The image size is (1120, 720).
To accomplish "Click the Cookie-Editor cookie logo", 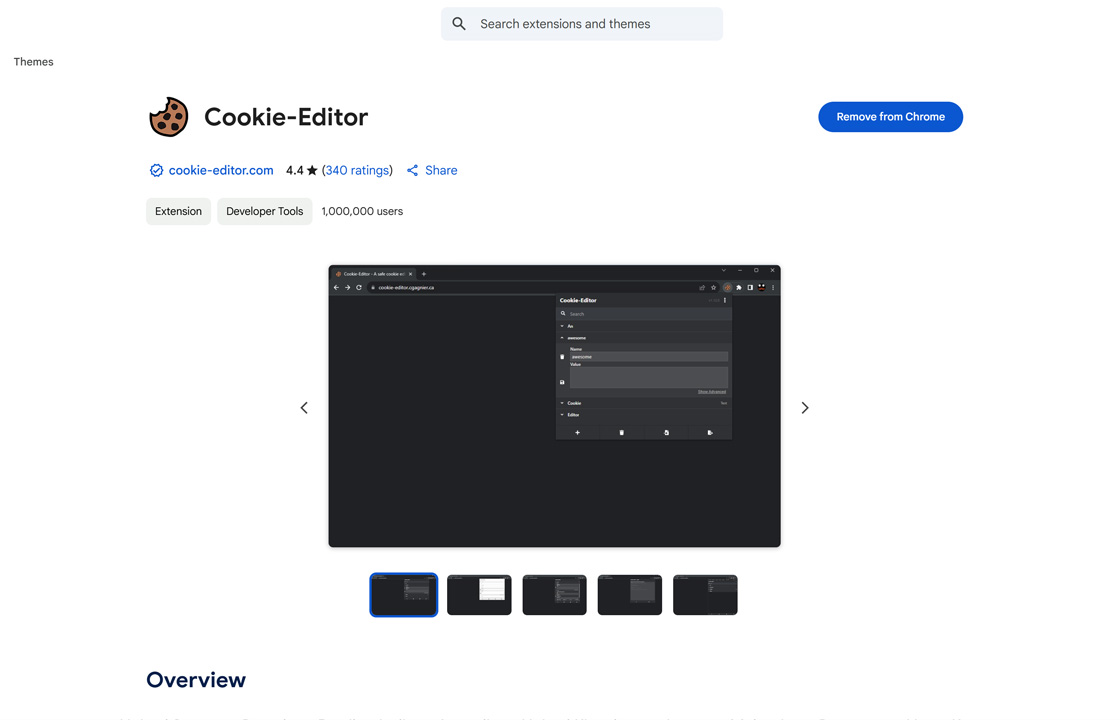I will coord(169,116).
